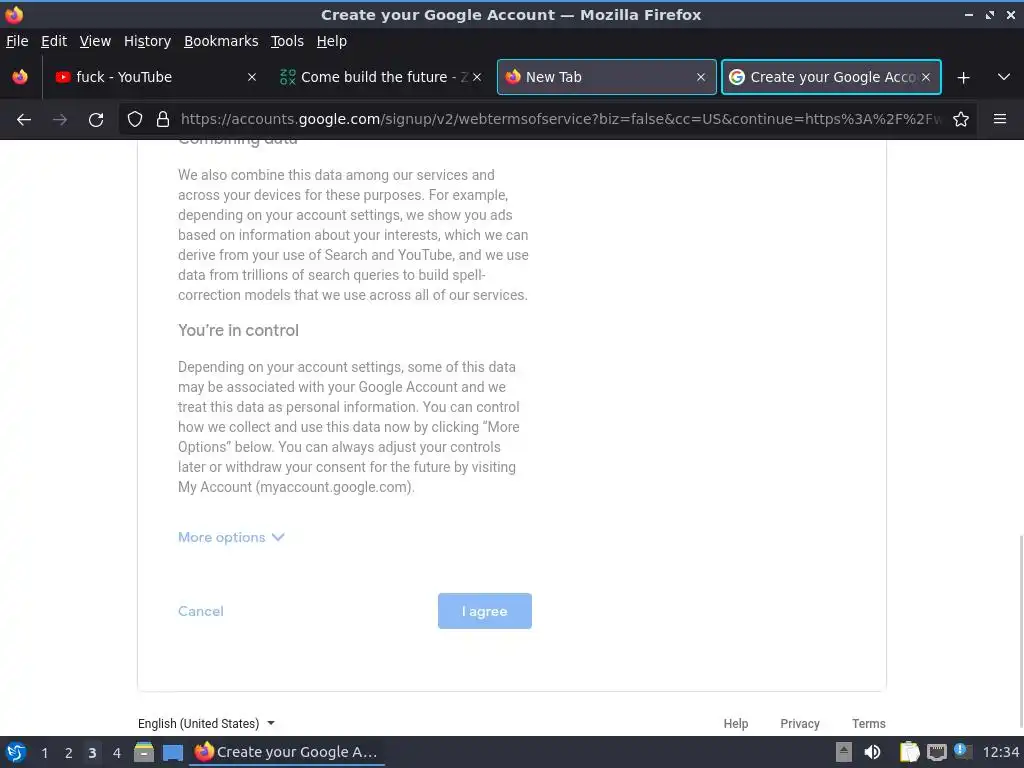Open Firefox View pinned icon
The width and height of the screenshot is (1024, 768).
20,77
